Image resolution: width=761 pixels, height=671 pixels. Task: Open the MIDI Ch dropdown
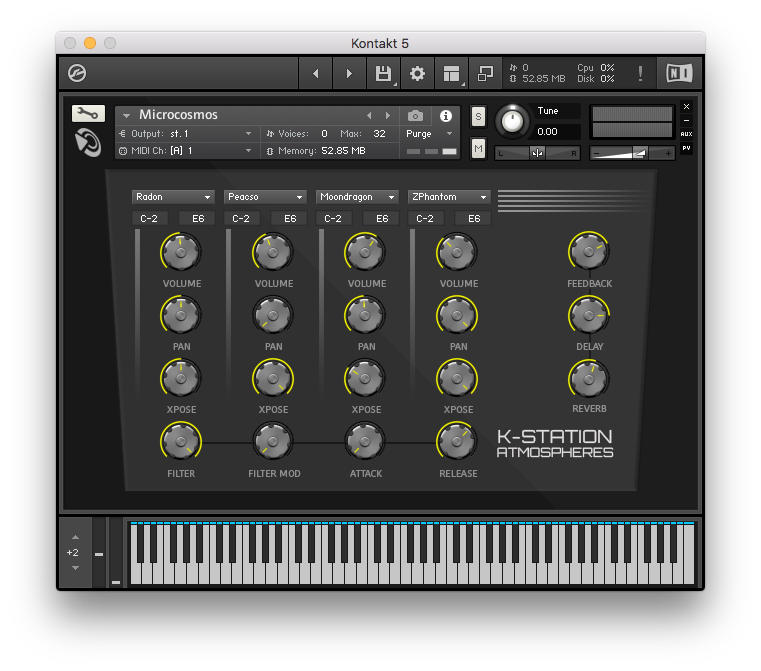(x=186, y=151)
